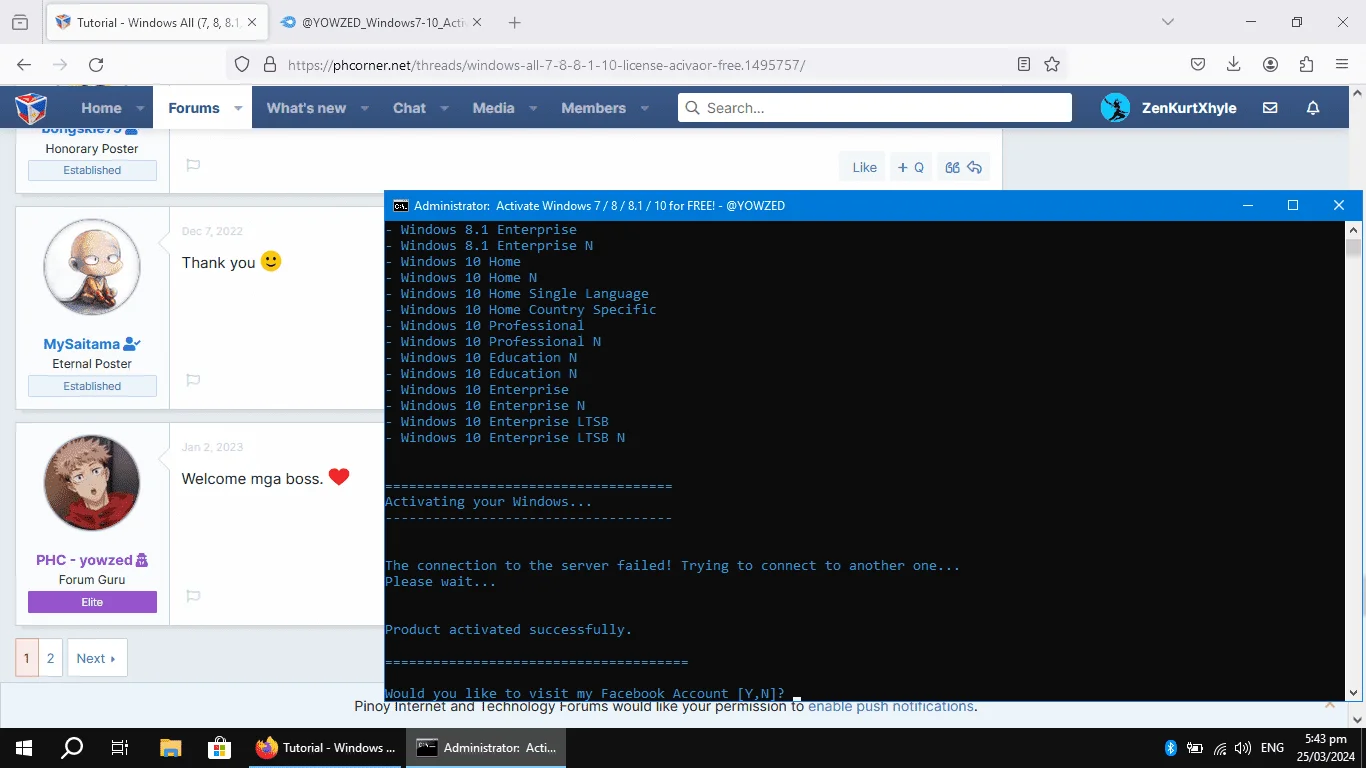Click battery tray icon
1366x768 pixels.
point(1194,748)
